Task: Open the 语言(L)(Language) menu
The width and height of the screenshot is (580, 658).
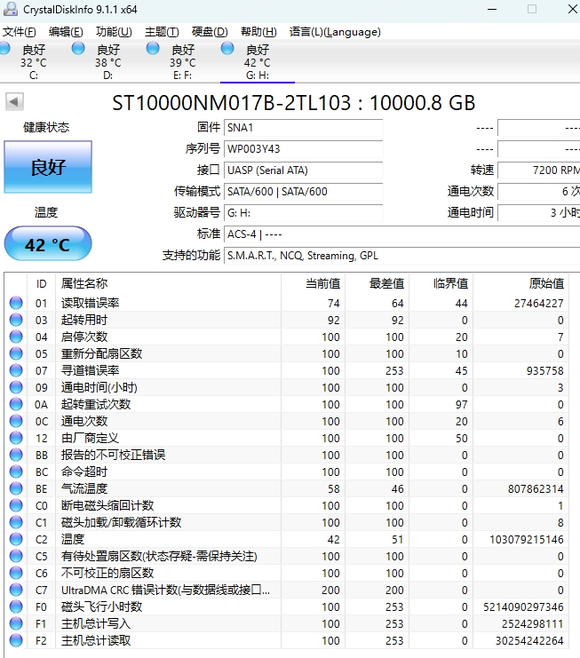Action: 335,32
